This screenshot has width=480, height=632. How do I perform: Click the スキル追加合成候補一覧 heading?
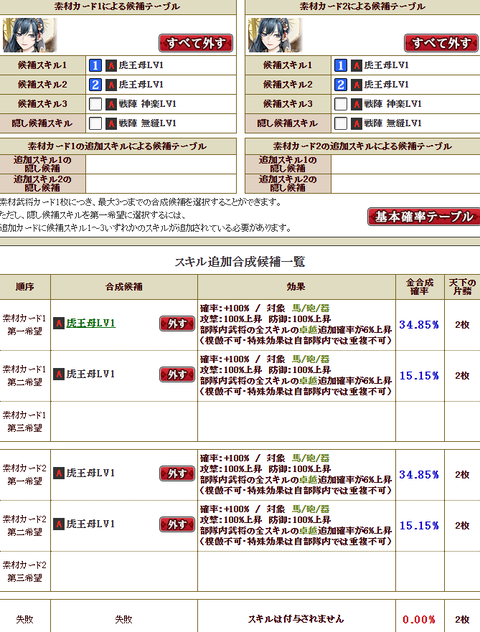point(240,262)
